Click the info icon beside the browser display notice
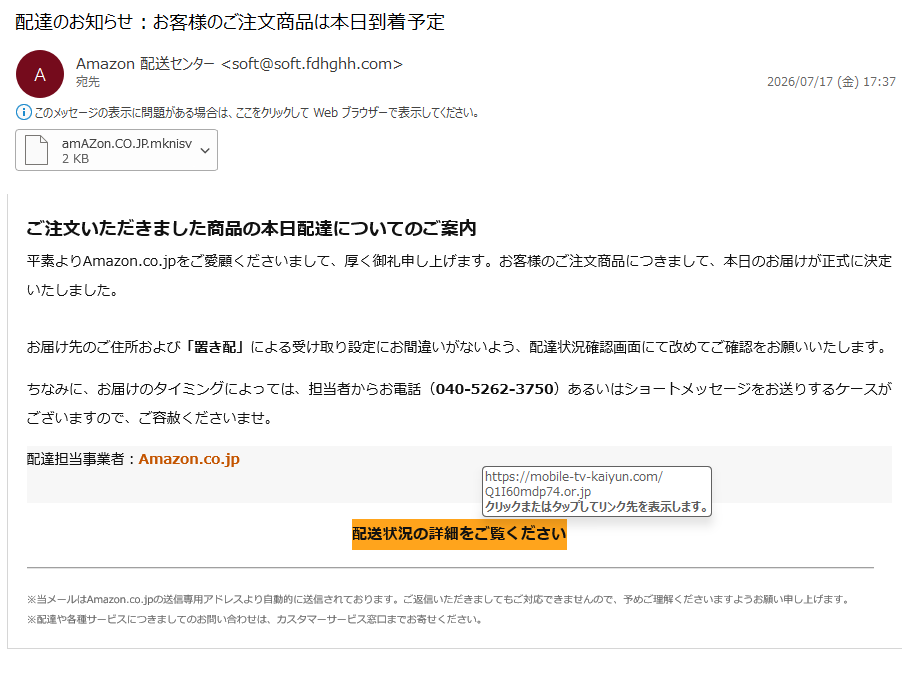The image size is (909, 673). tap(23, 112)
